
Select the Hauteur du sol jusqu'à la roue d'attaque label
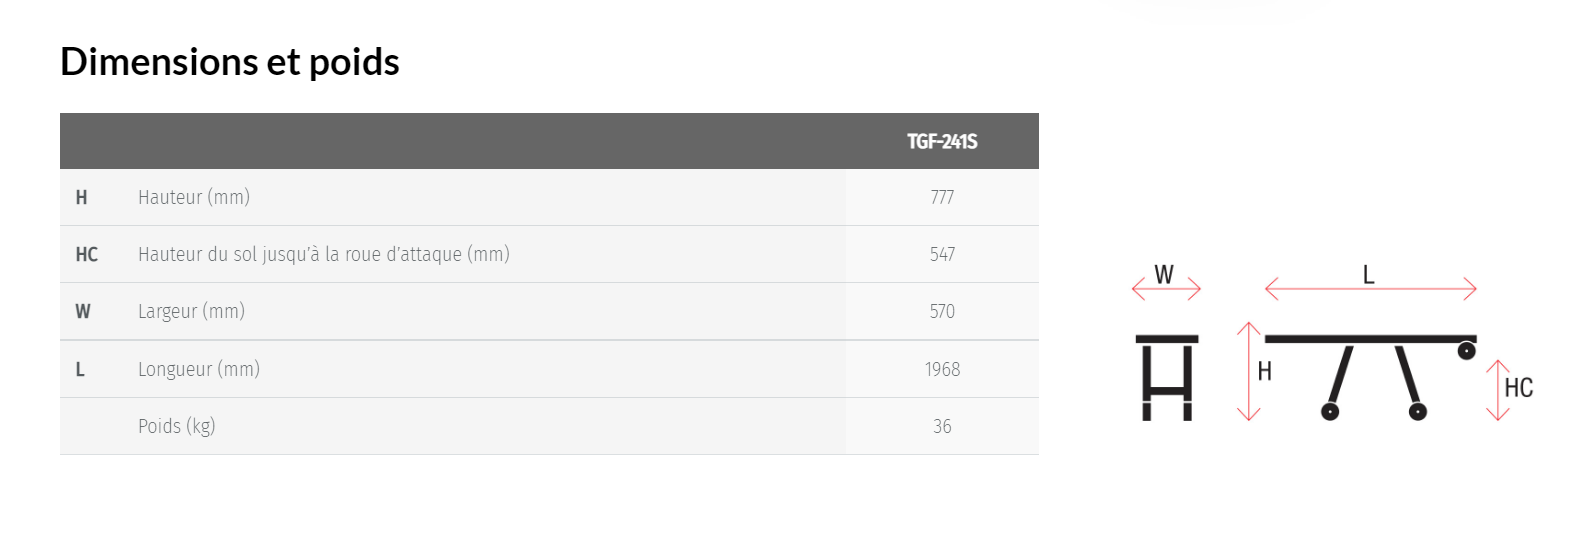(x=324, y=254)
